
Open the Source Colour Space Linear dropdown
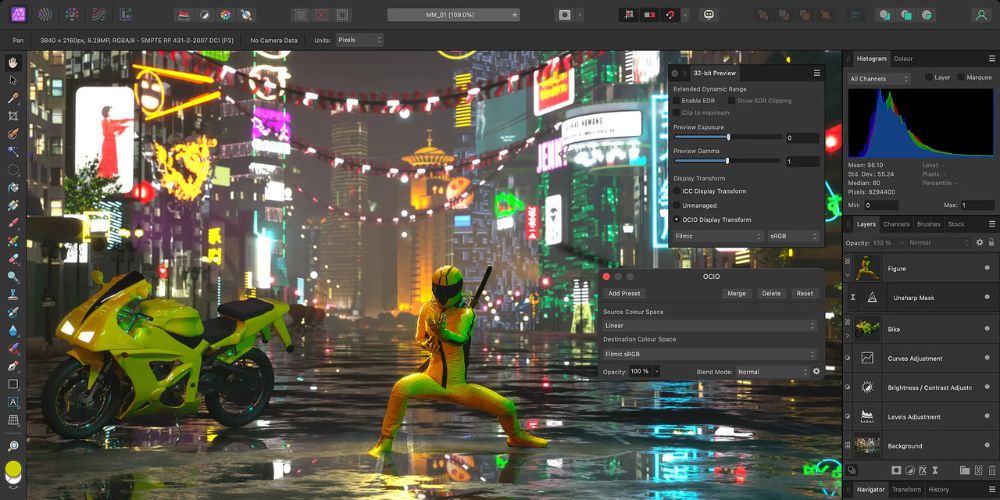pos(710,326)
